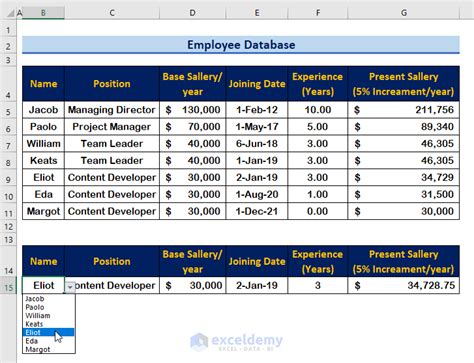The width and height of the screenshot is (474, 363).
Task: Click the Eliot input cell in row 15
Action: [x=43, y=285]
